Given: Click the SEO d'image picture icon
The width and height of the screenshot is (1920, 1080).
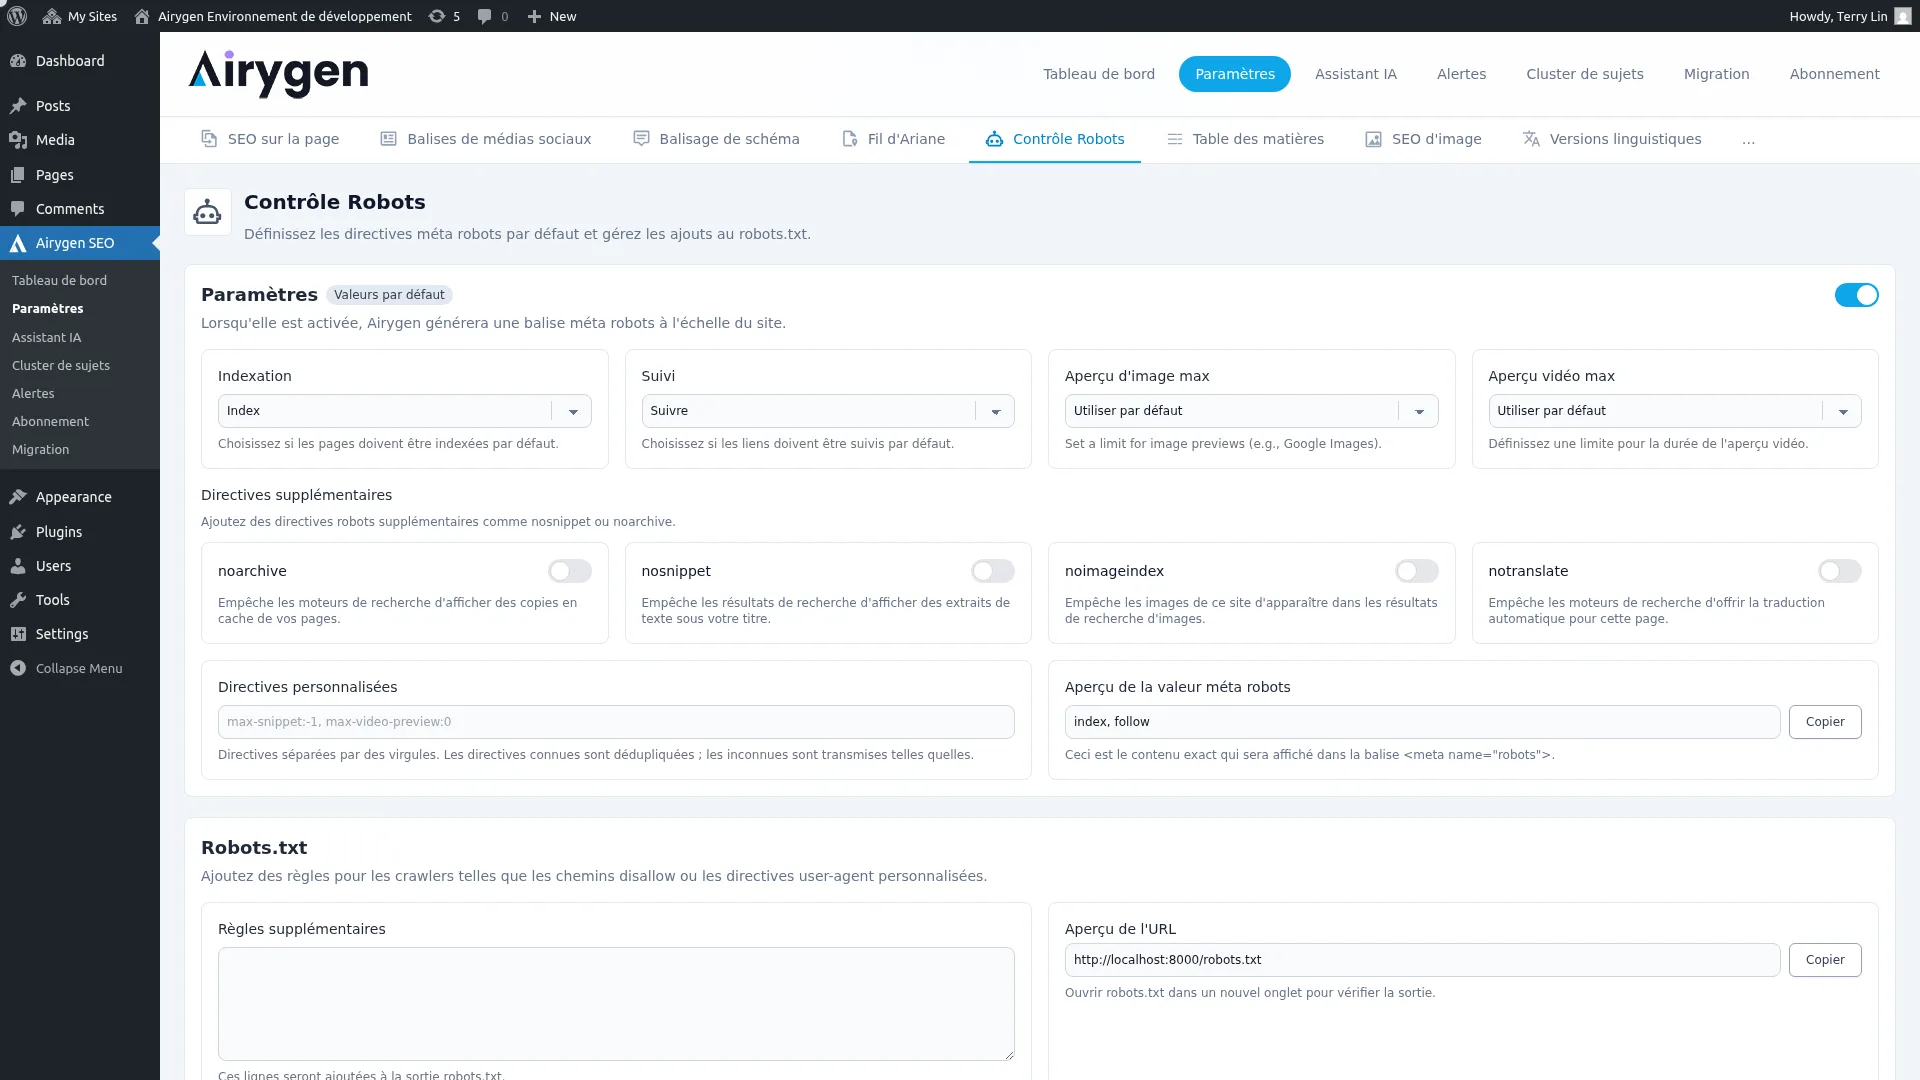Looking at the screenshot, I should (1374, 139).
